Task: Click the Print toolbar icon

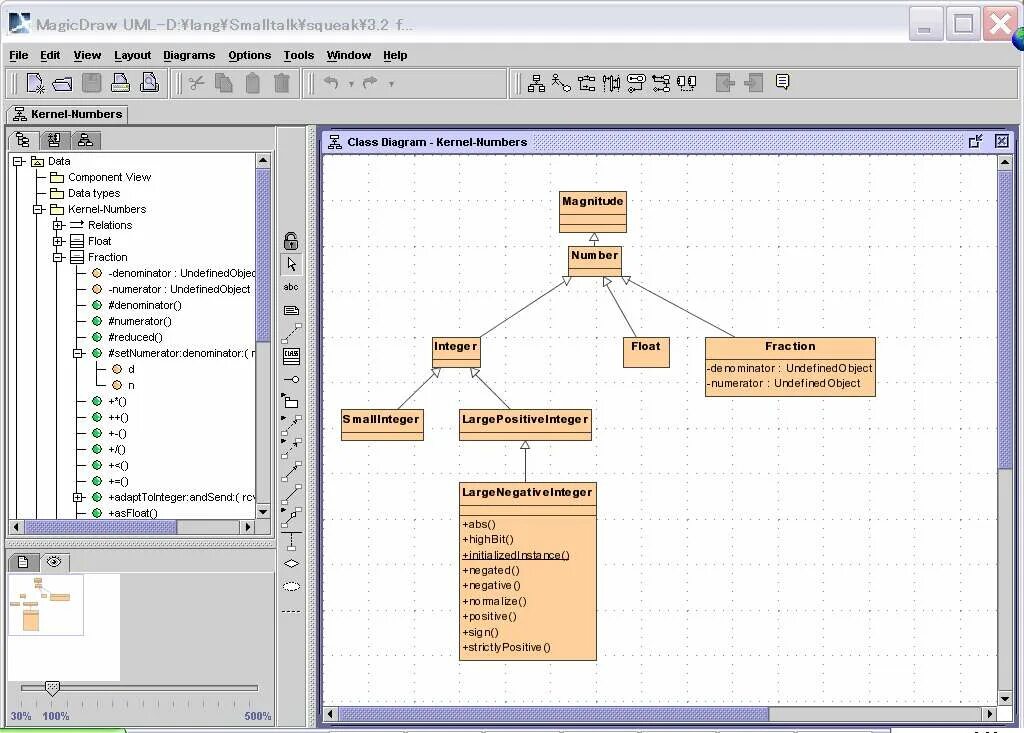Action: point(120,83)
